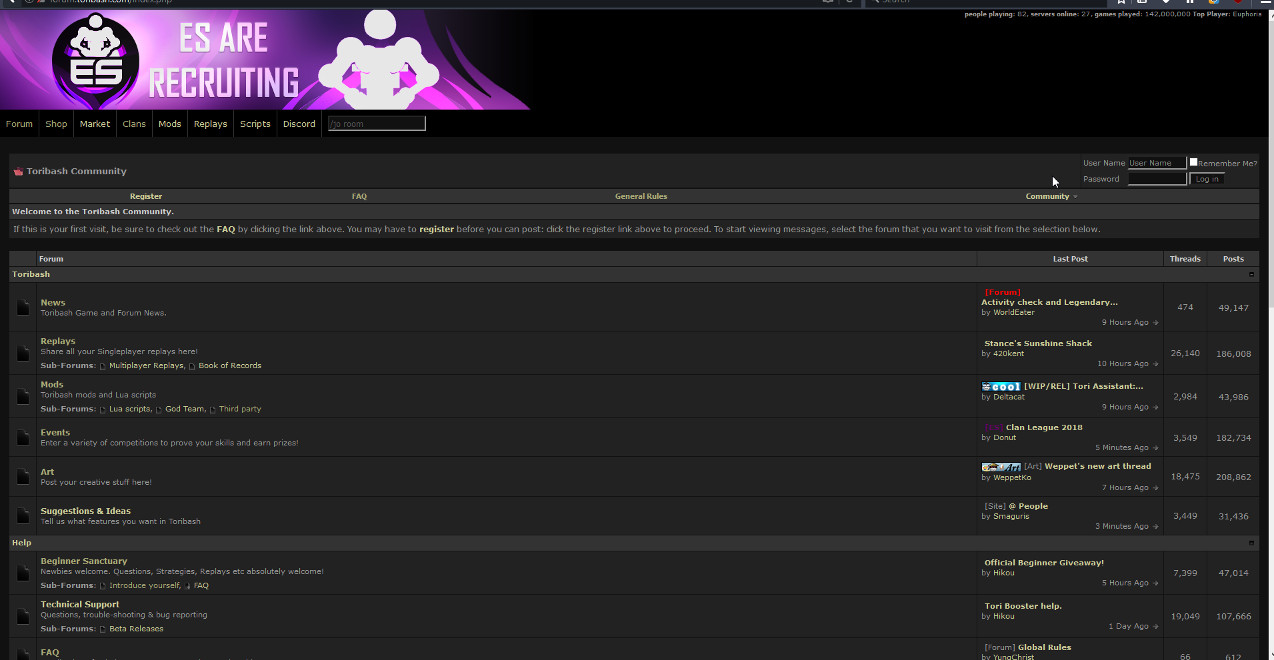Click the Toribash Community house icon
1274x660 pixels.
click(x=17, y=170)
